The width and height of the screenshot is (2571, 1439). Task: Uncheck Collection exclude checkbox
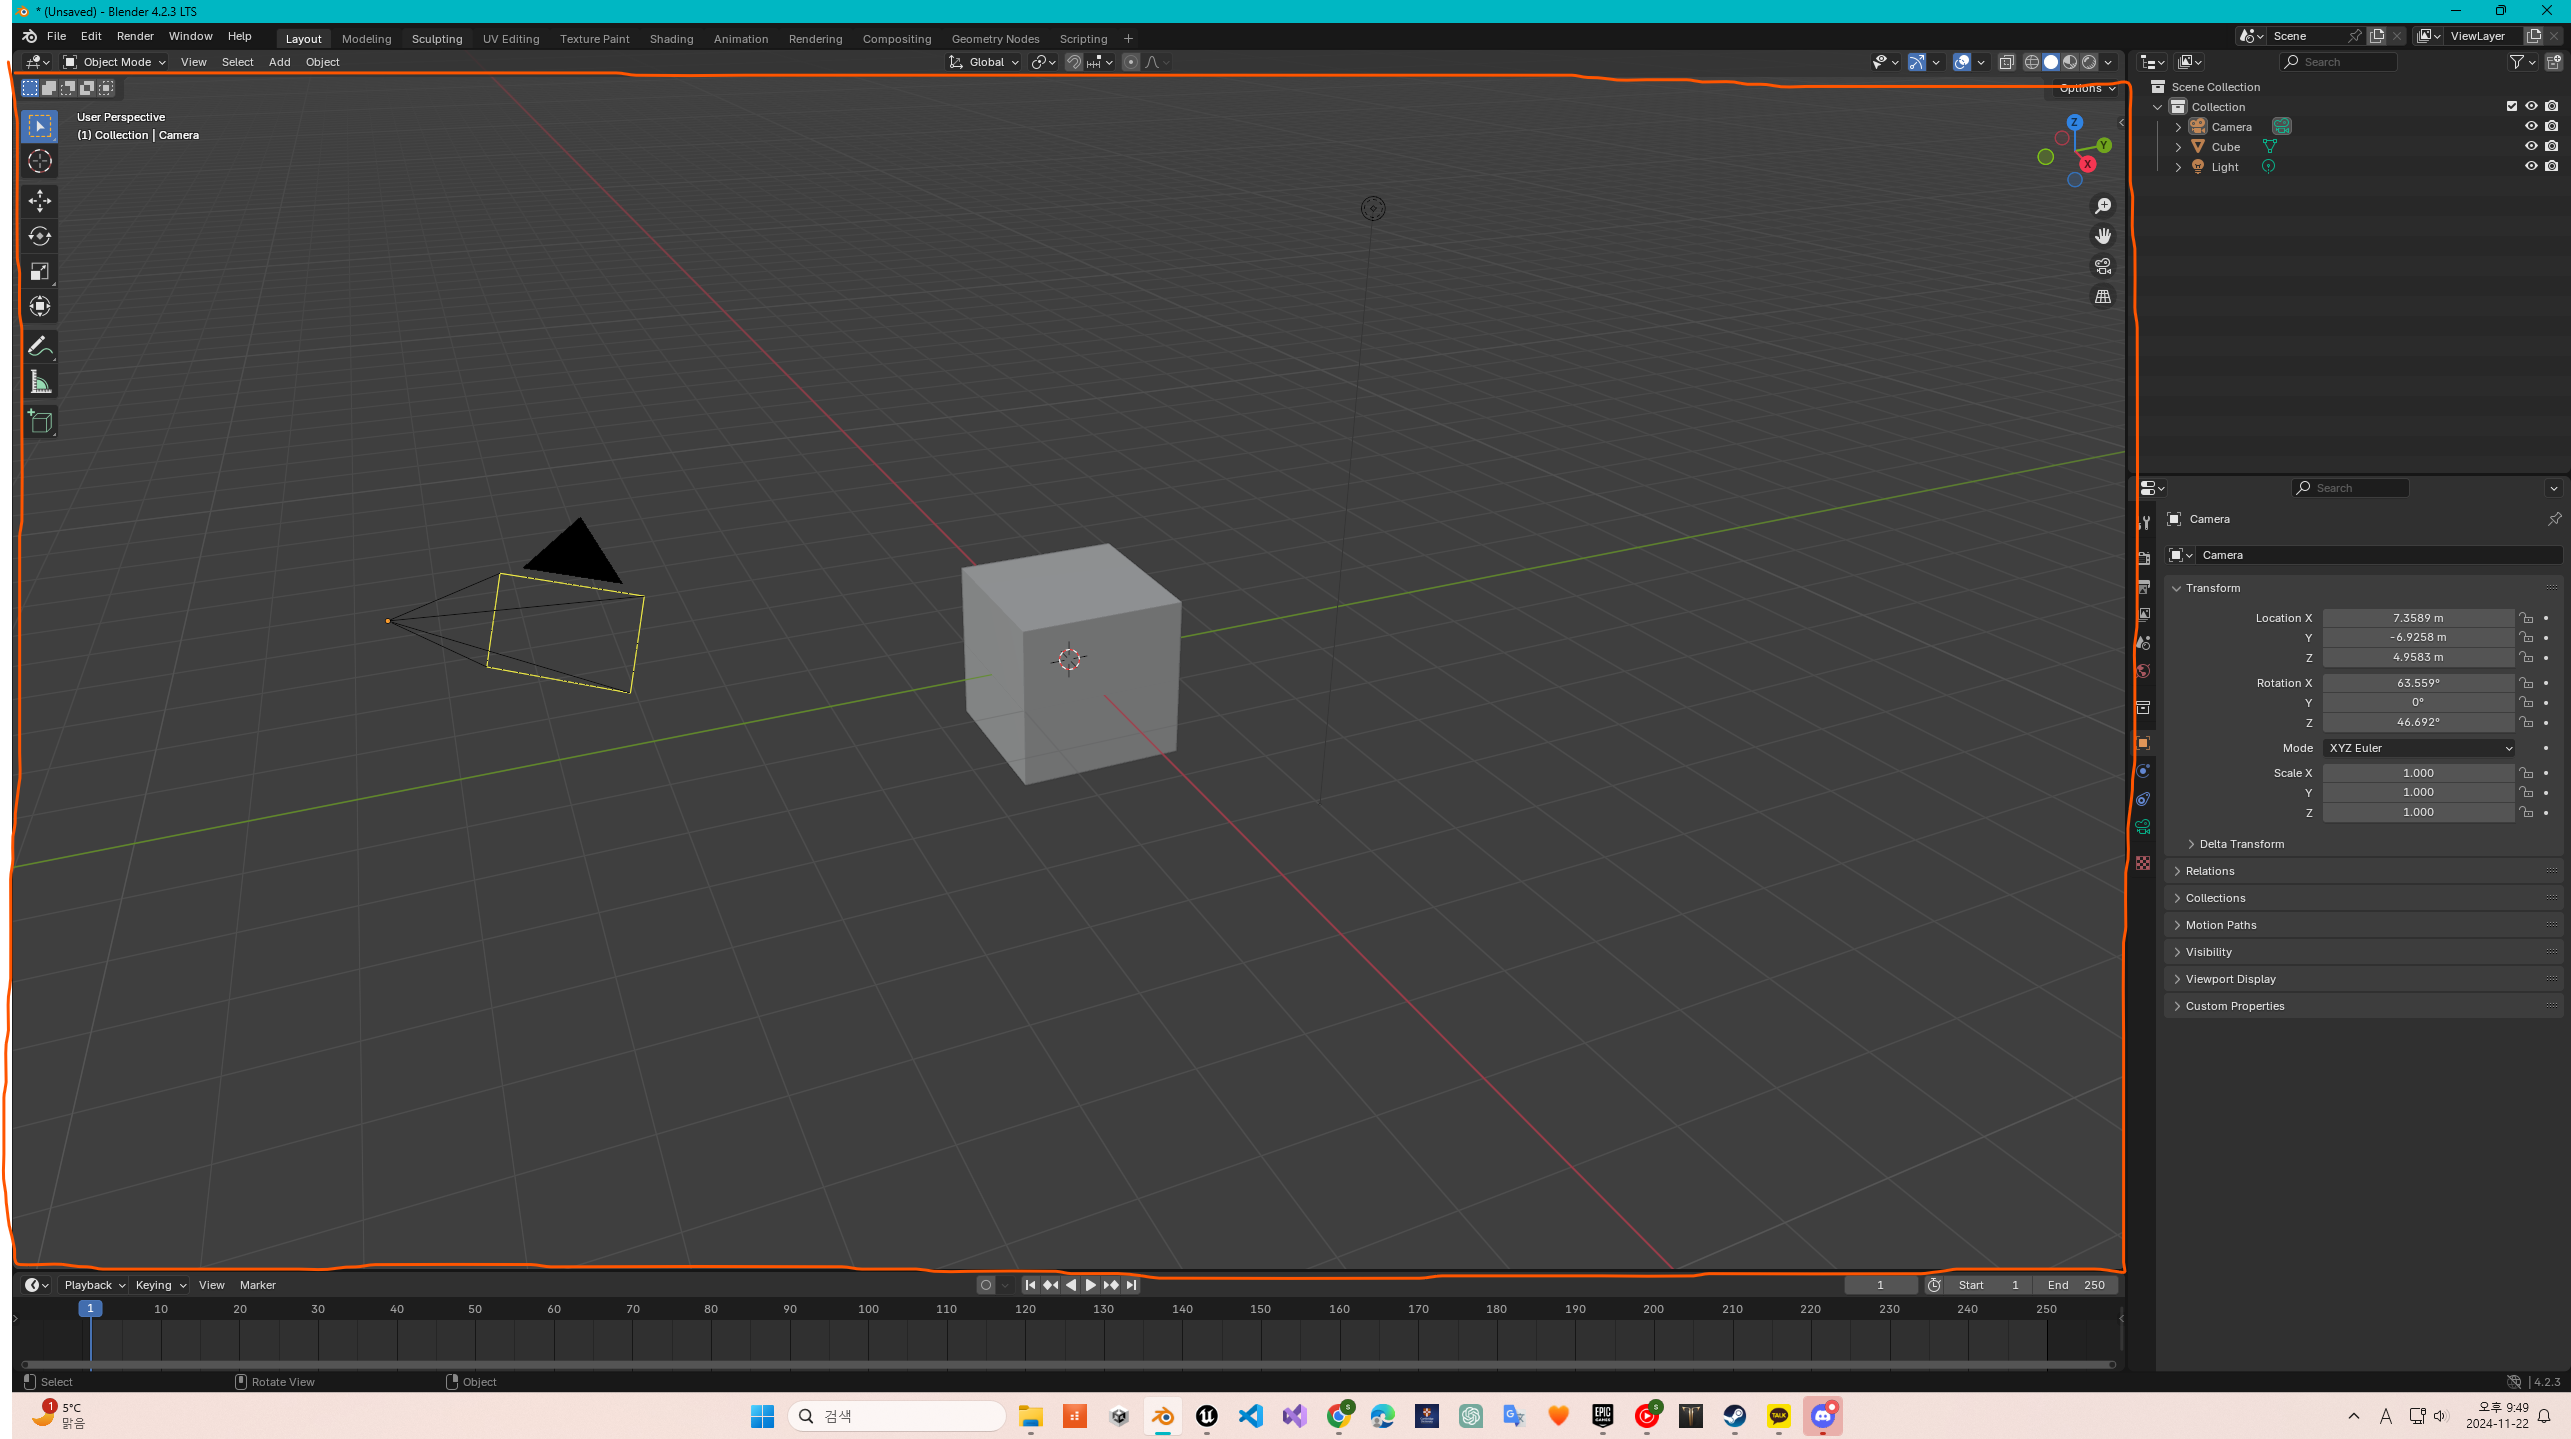coord(2512,106)
